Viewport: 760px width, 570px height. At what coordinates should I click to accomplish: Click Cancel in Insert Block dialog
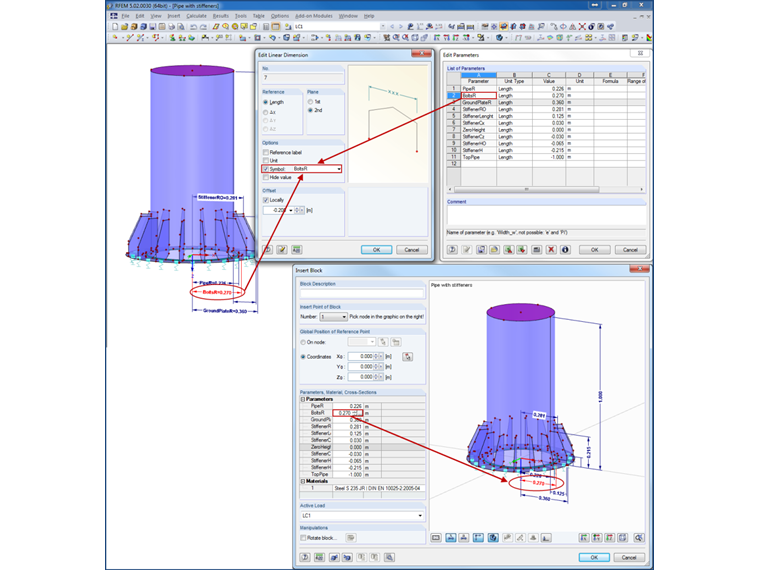point(629,557)
